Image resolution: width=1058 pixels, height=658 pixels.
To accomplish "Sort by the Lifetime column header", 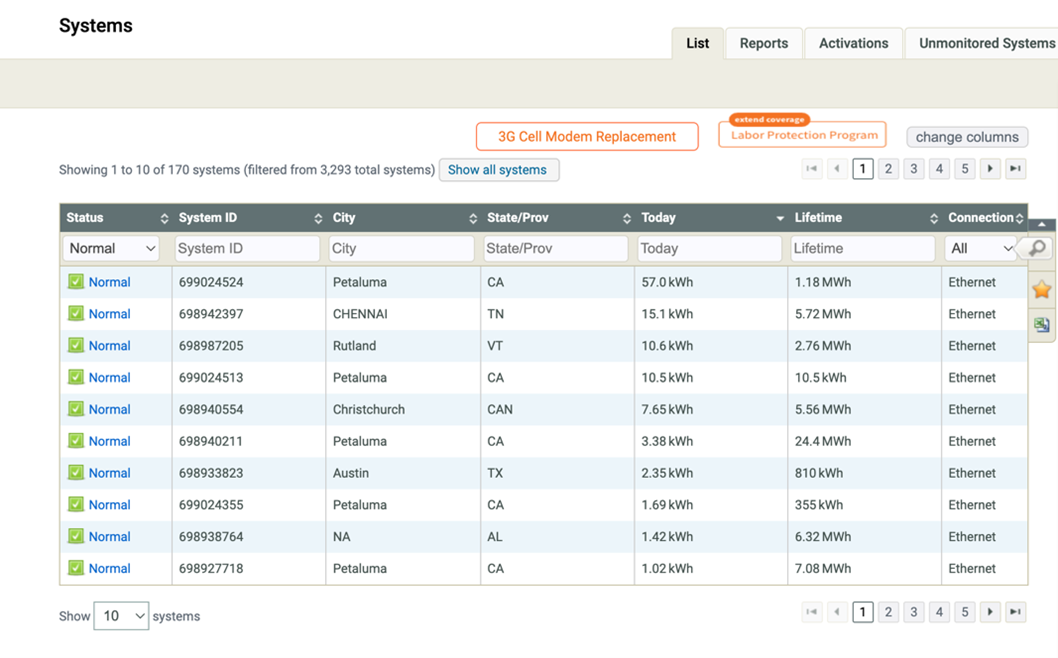I will (864, 217).
